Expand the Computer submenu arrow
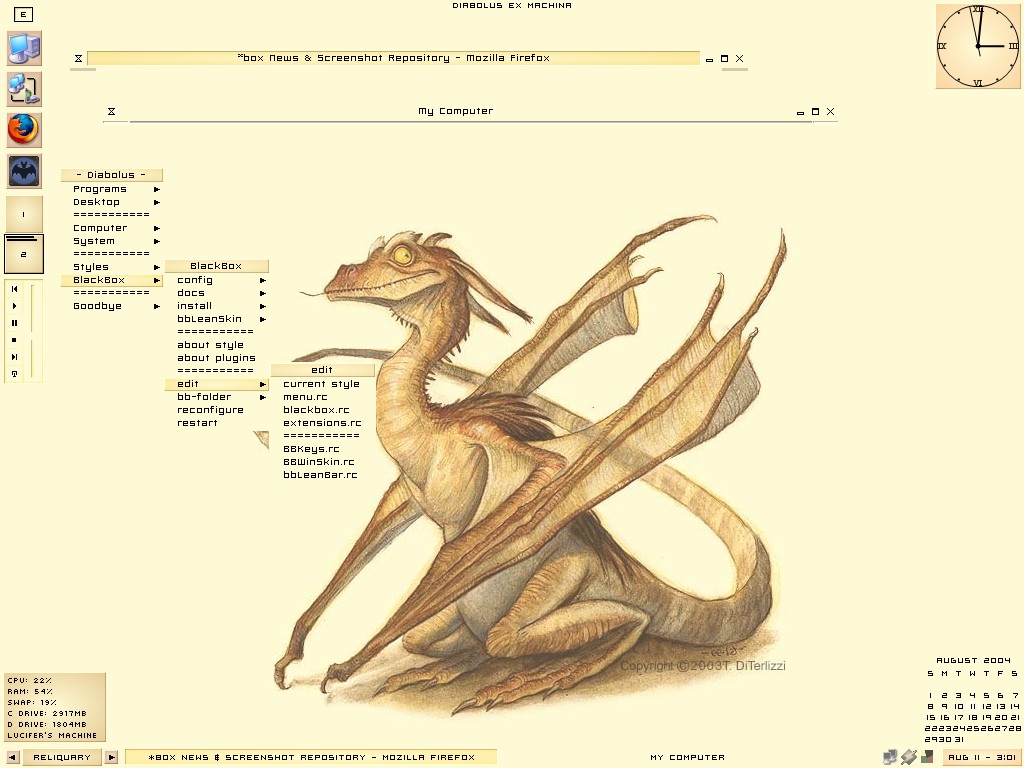The image size is (1024, 768). (157, 229)
